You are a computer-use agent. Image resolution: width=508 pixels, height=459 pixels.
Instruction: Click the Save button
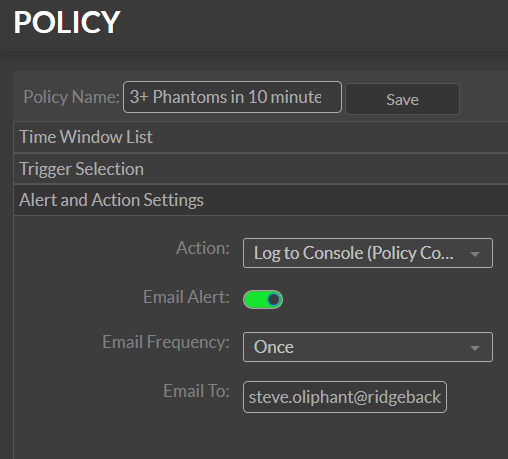tap(402, 99)
